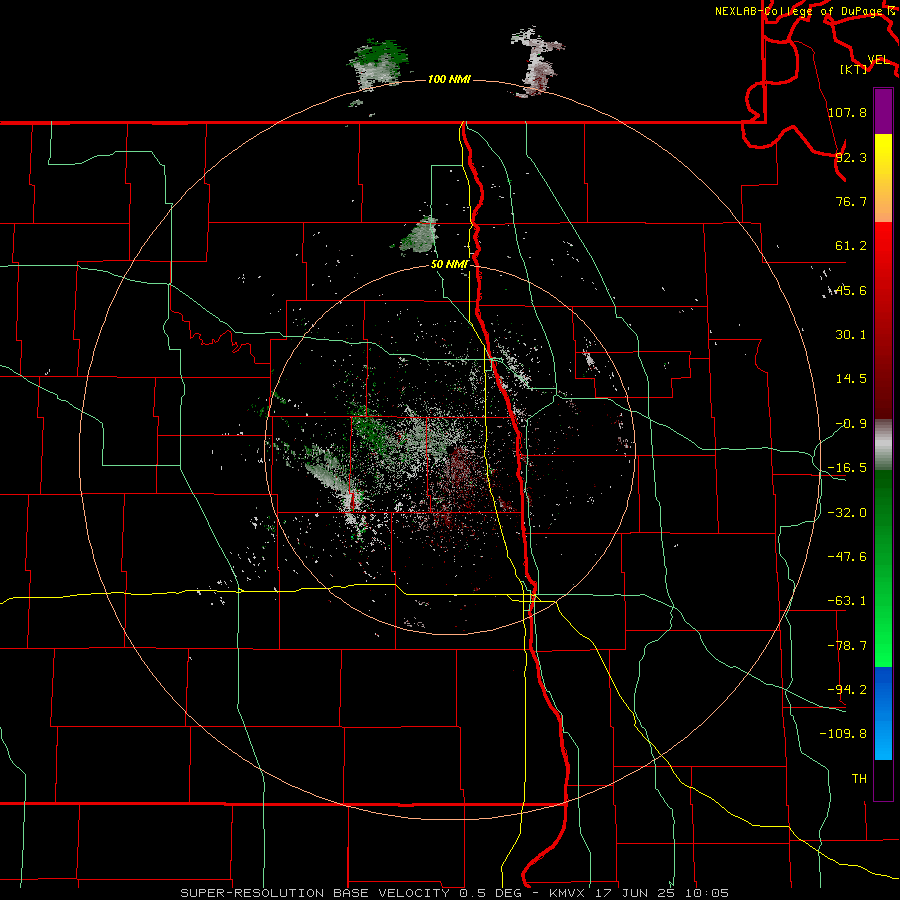
Task: Click the 30.1 scale value
Action: [851, 335]
